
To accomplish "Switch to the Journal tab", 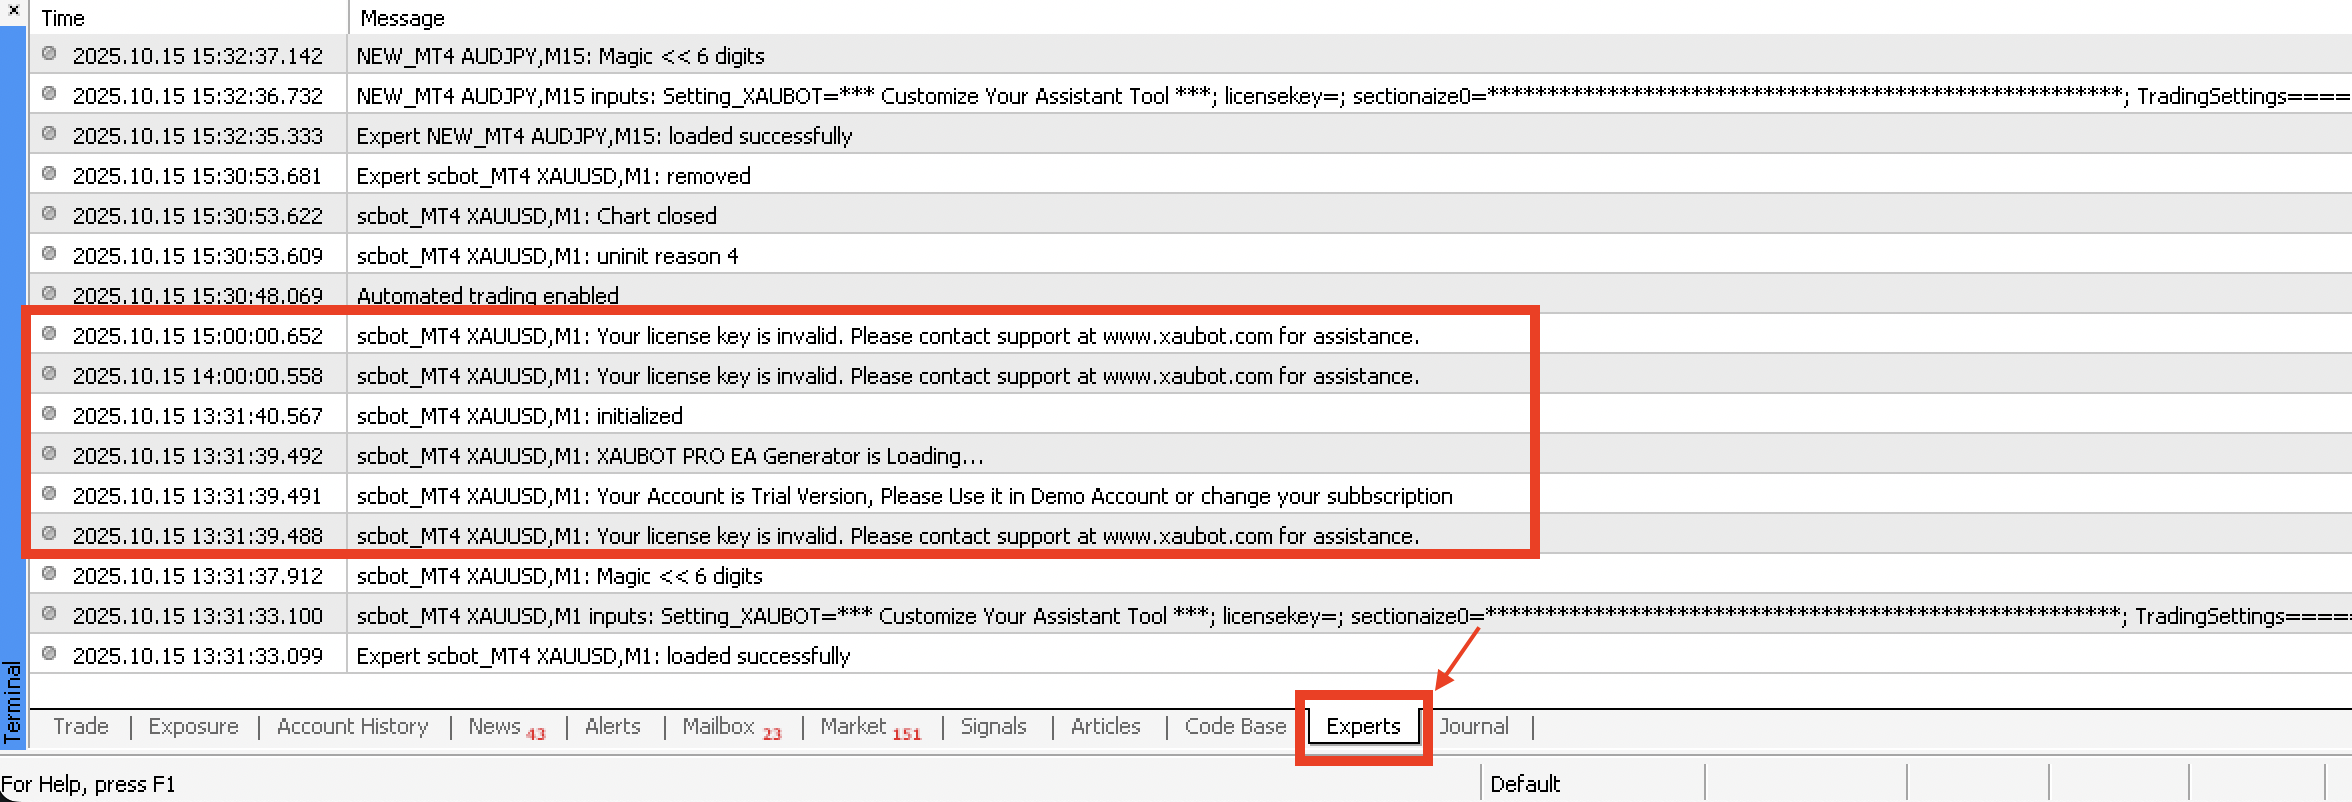I will (x=1474, y=727).
